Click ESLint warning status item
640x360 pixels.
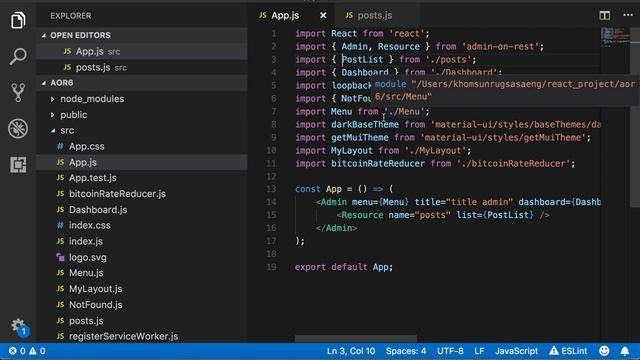[568, 351]
